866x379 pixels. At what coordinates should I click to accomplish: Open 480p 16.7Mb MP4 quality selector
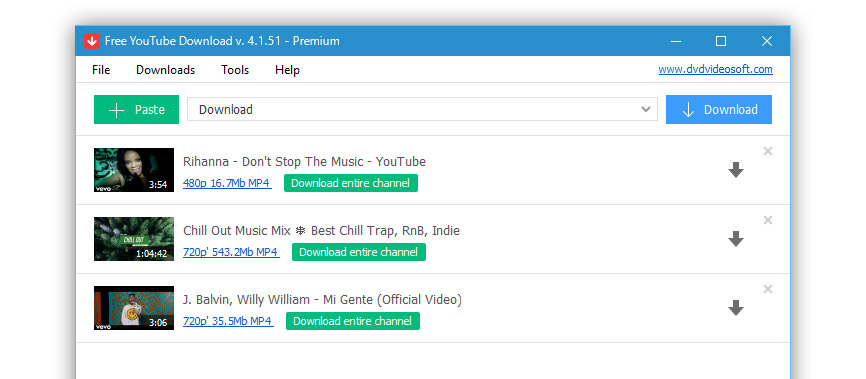pyautogui.click(x=227, y=183)
